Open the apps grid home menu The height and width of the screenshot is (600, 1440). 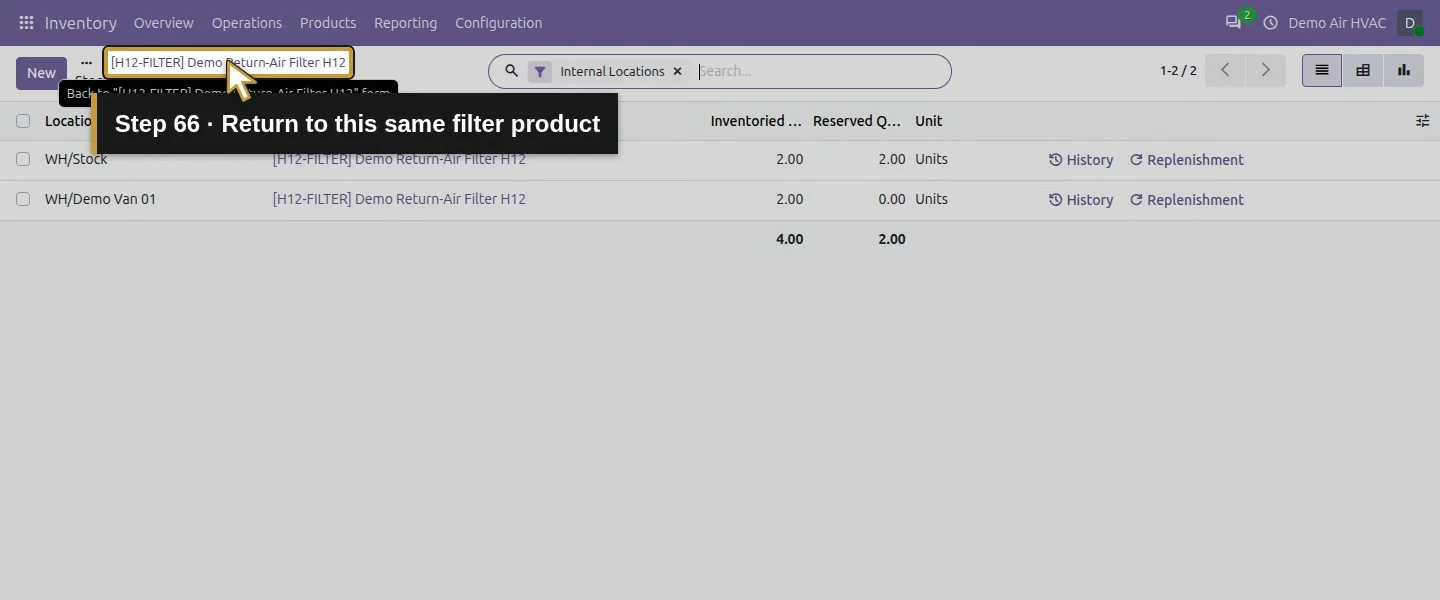pyautogui.click(x=26, y=22)
